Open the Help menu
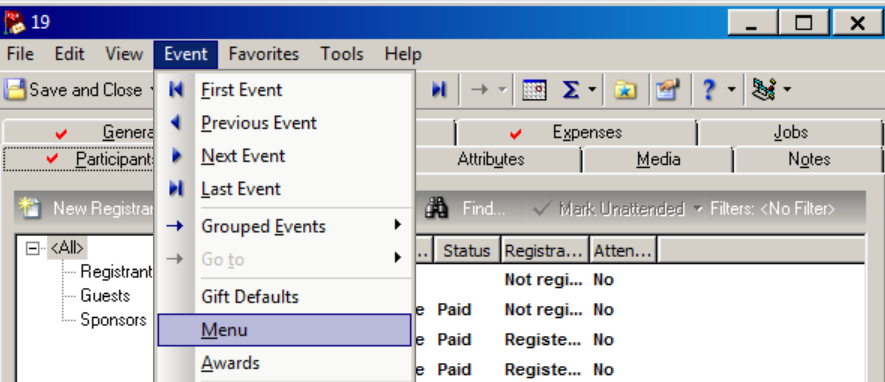This screenshot has width=885, height=382. click(x=403, y=54)
